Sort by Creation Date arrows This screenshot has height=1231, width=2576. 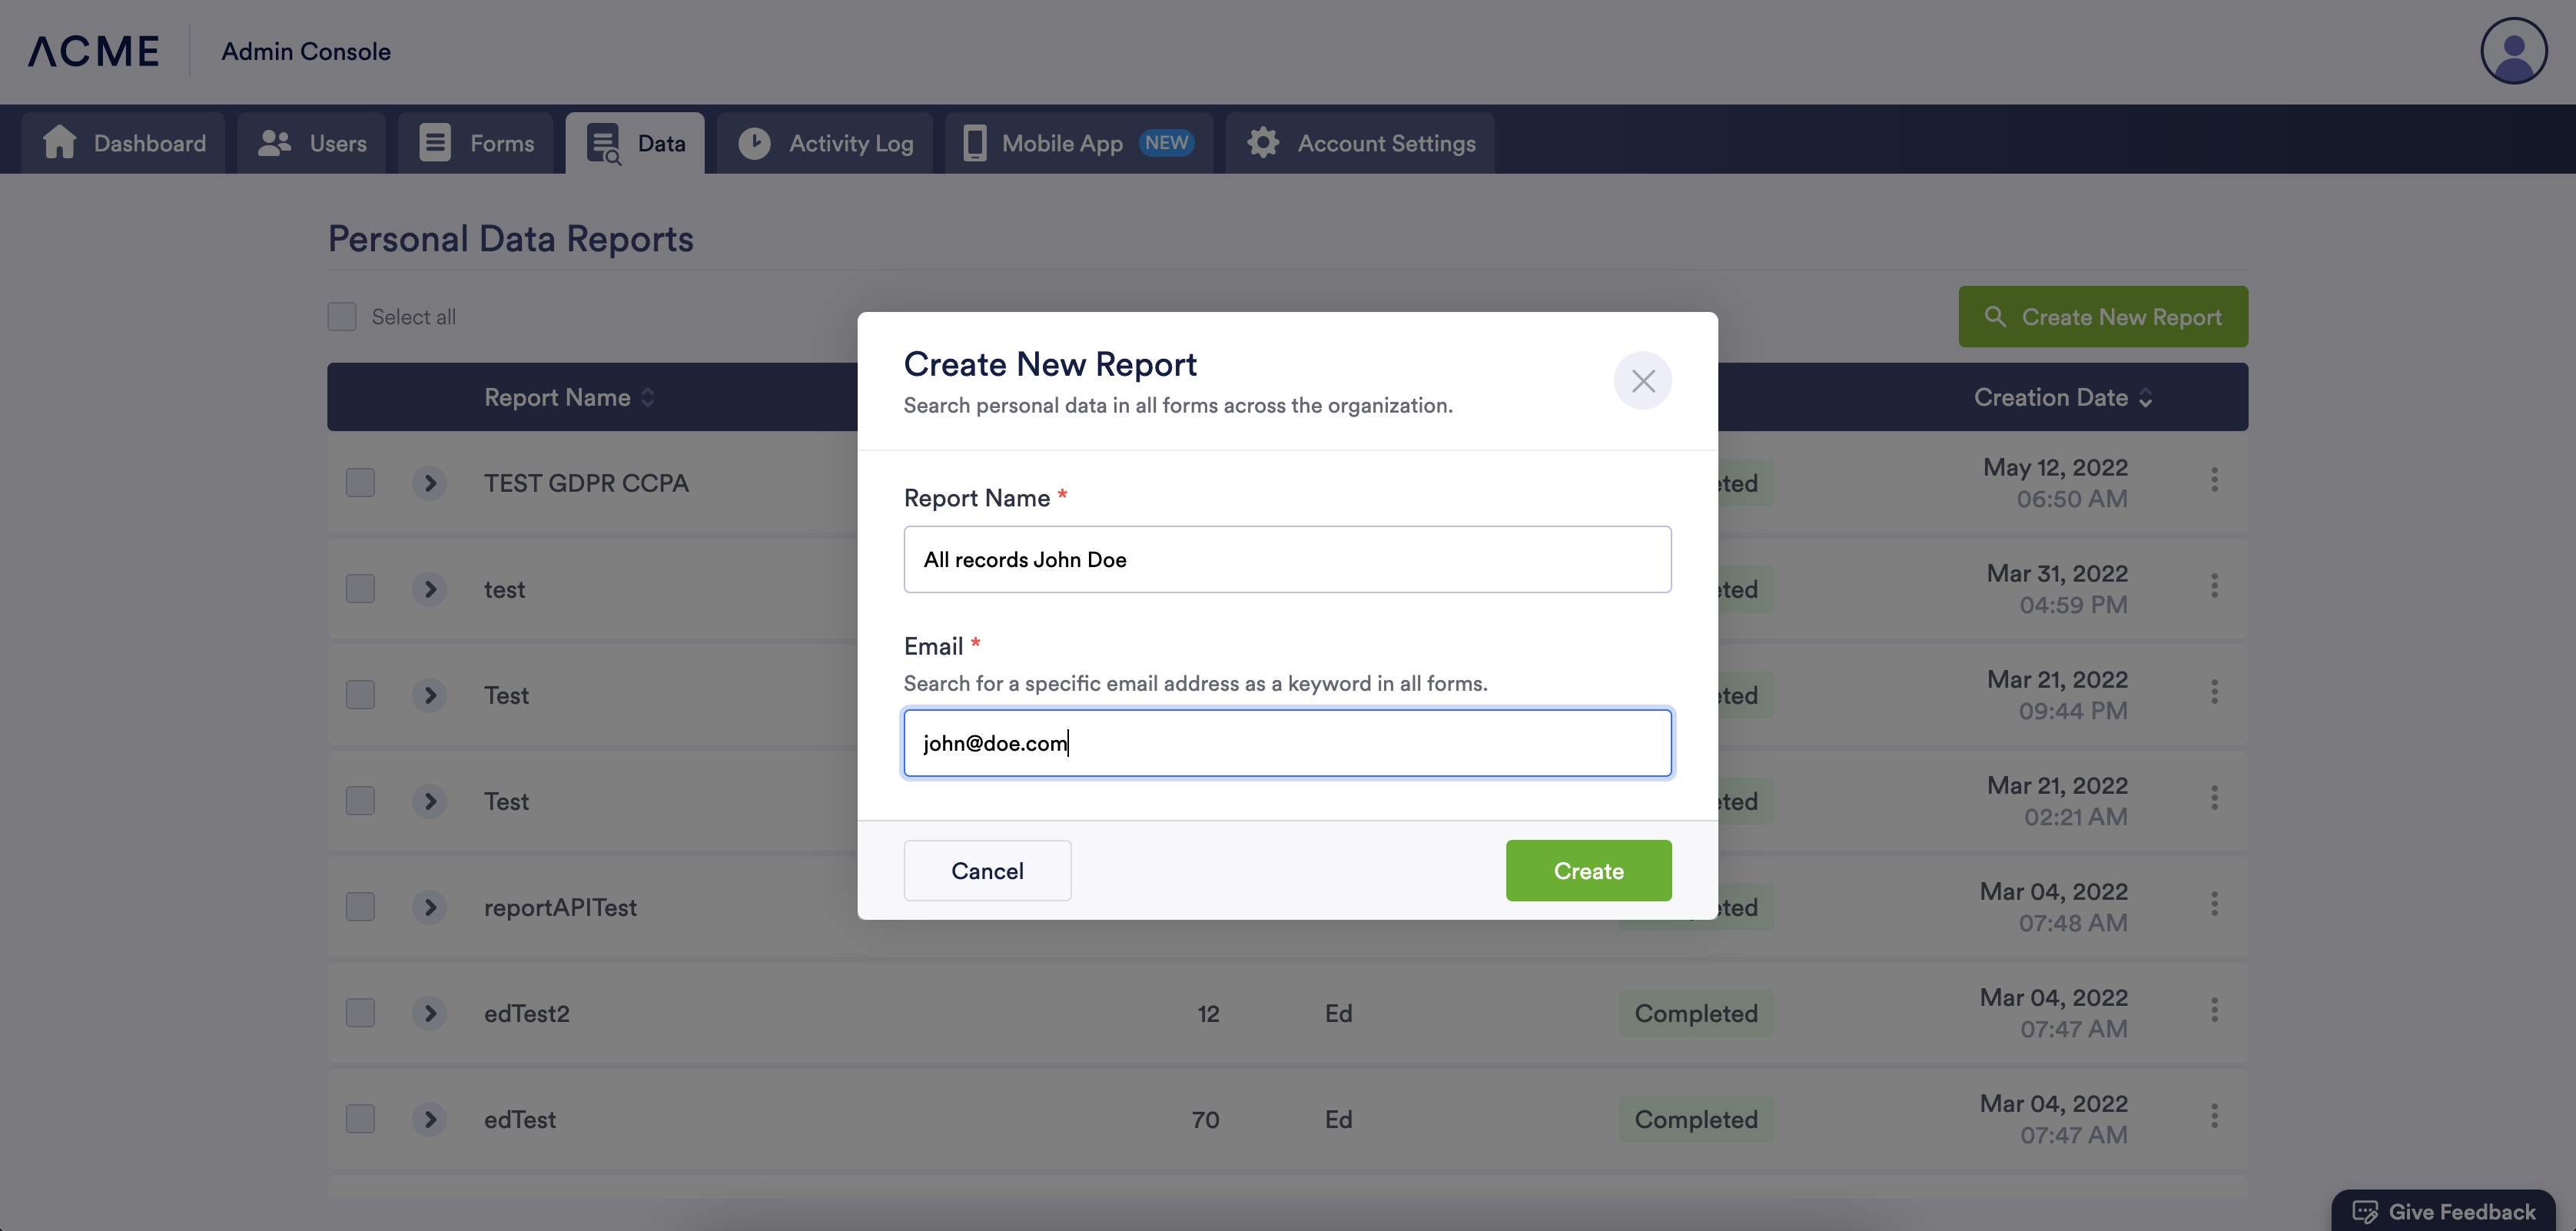(x=2145, y=398)
